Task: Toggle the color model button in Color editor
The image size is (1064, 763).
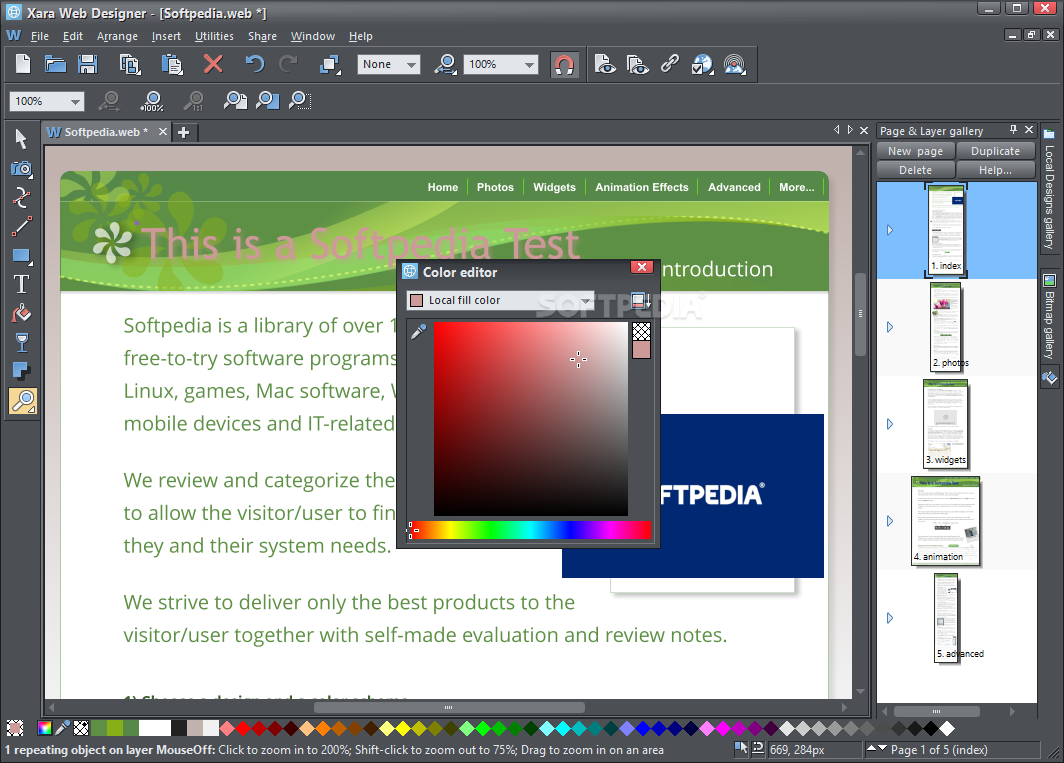Action: click(x=640, y=300)
